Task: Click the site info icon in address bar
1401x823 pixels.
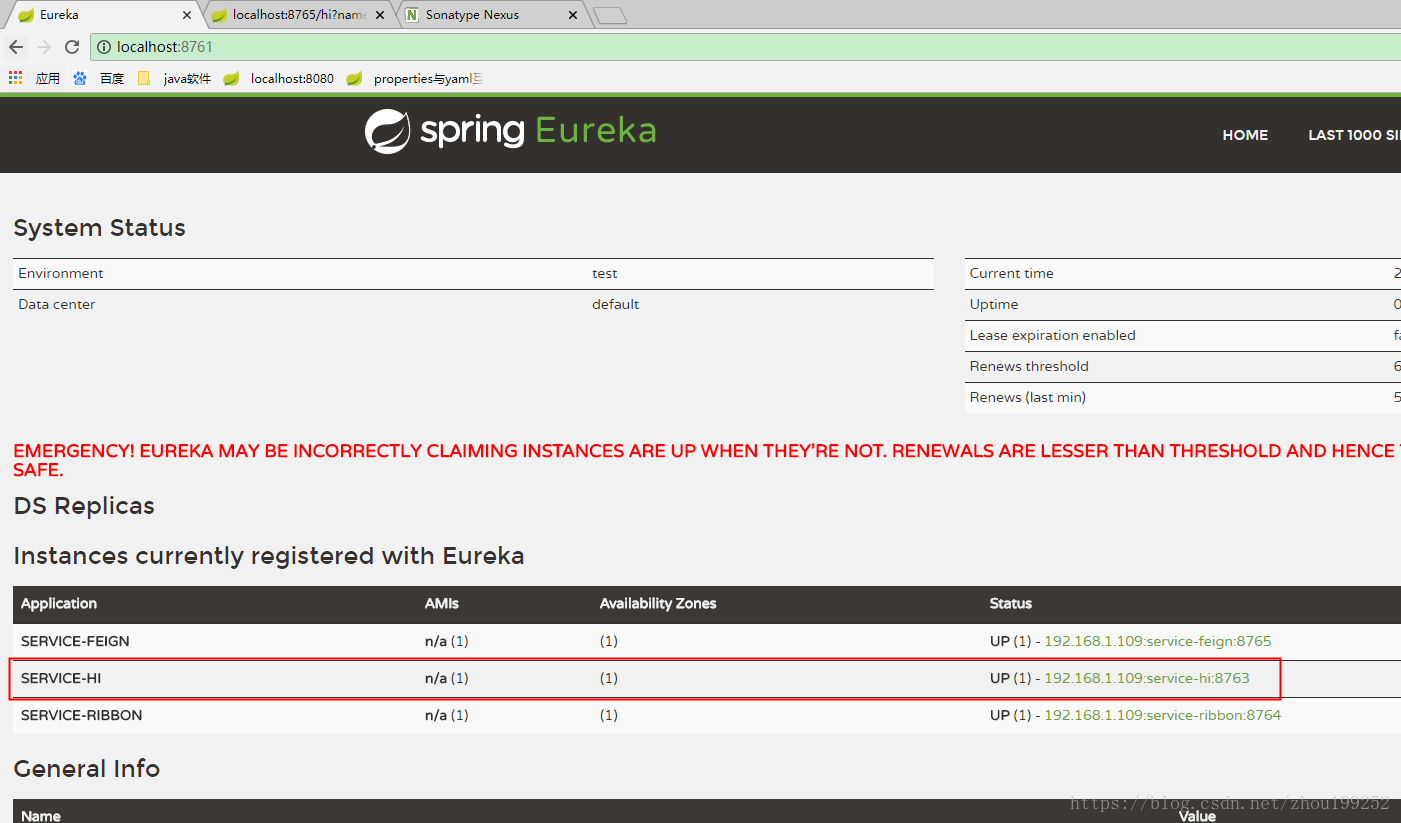Action: tap(103, 47)
